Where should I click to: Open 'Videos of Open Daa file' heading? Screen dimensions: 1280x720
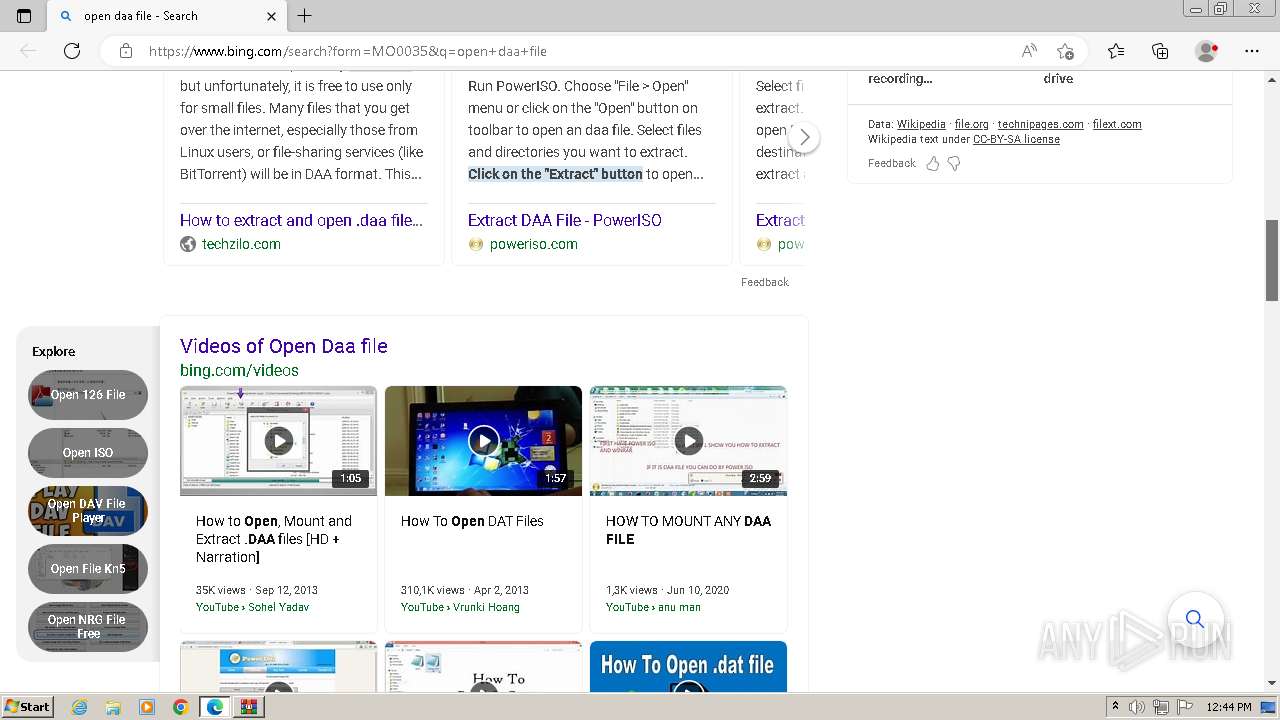pyautogui.click(x=284, y=346)
